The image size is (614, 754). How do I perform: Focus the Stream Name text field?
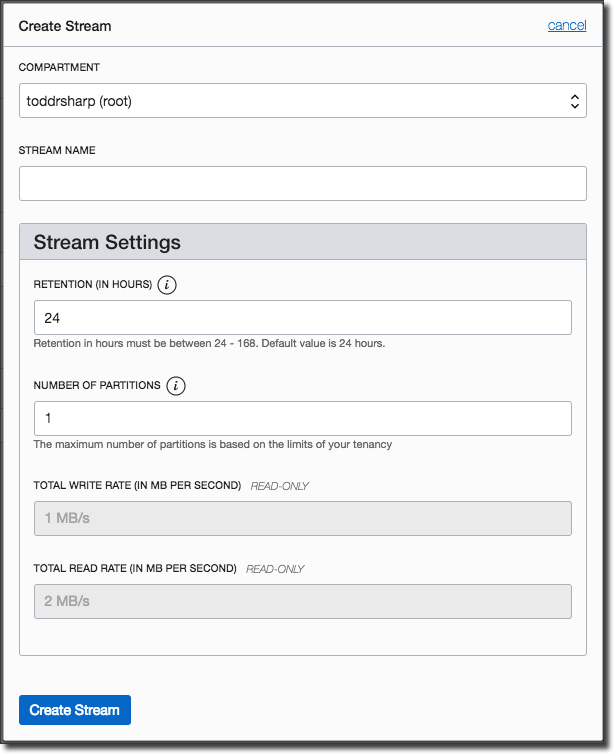[302, 183]
